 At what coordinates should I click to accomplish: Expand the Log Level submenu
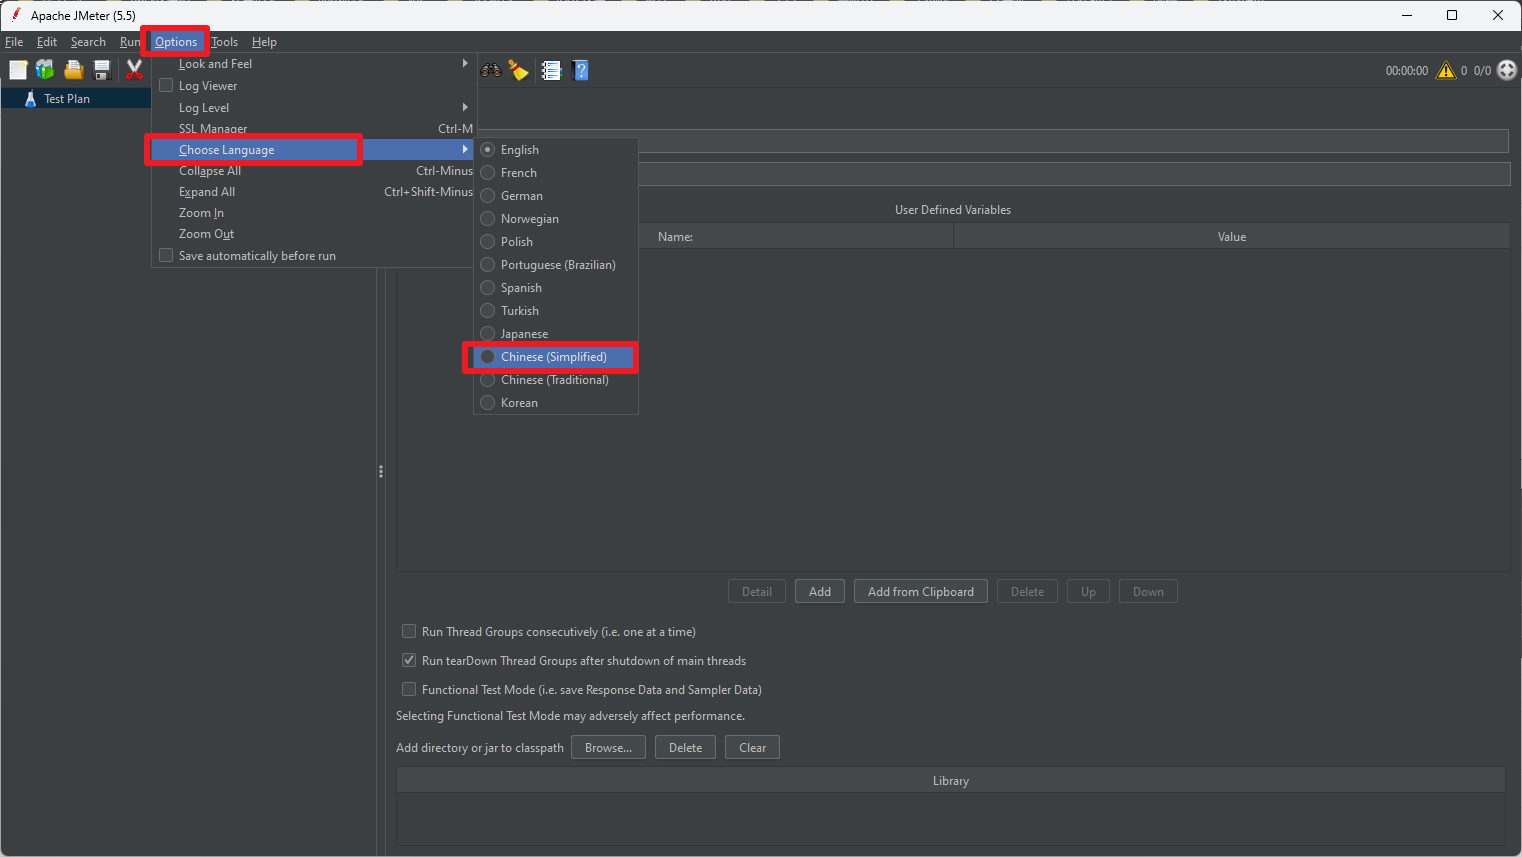tap(314, 108)
